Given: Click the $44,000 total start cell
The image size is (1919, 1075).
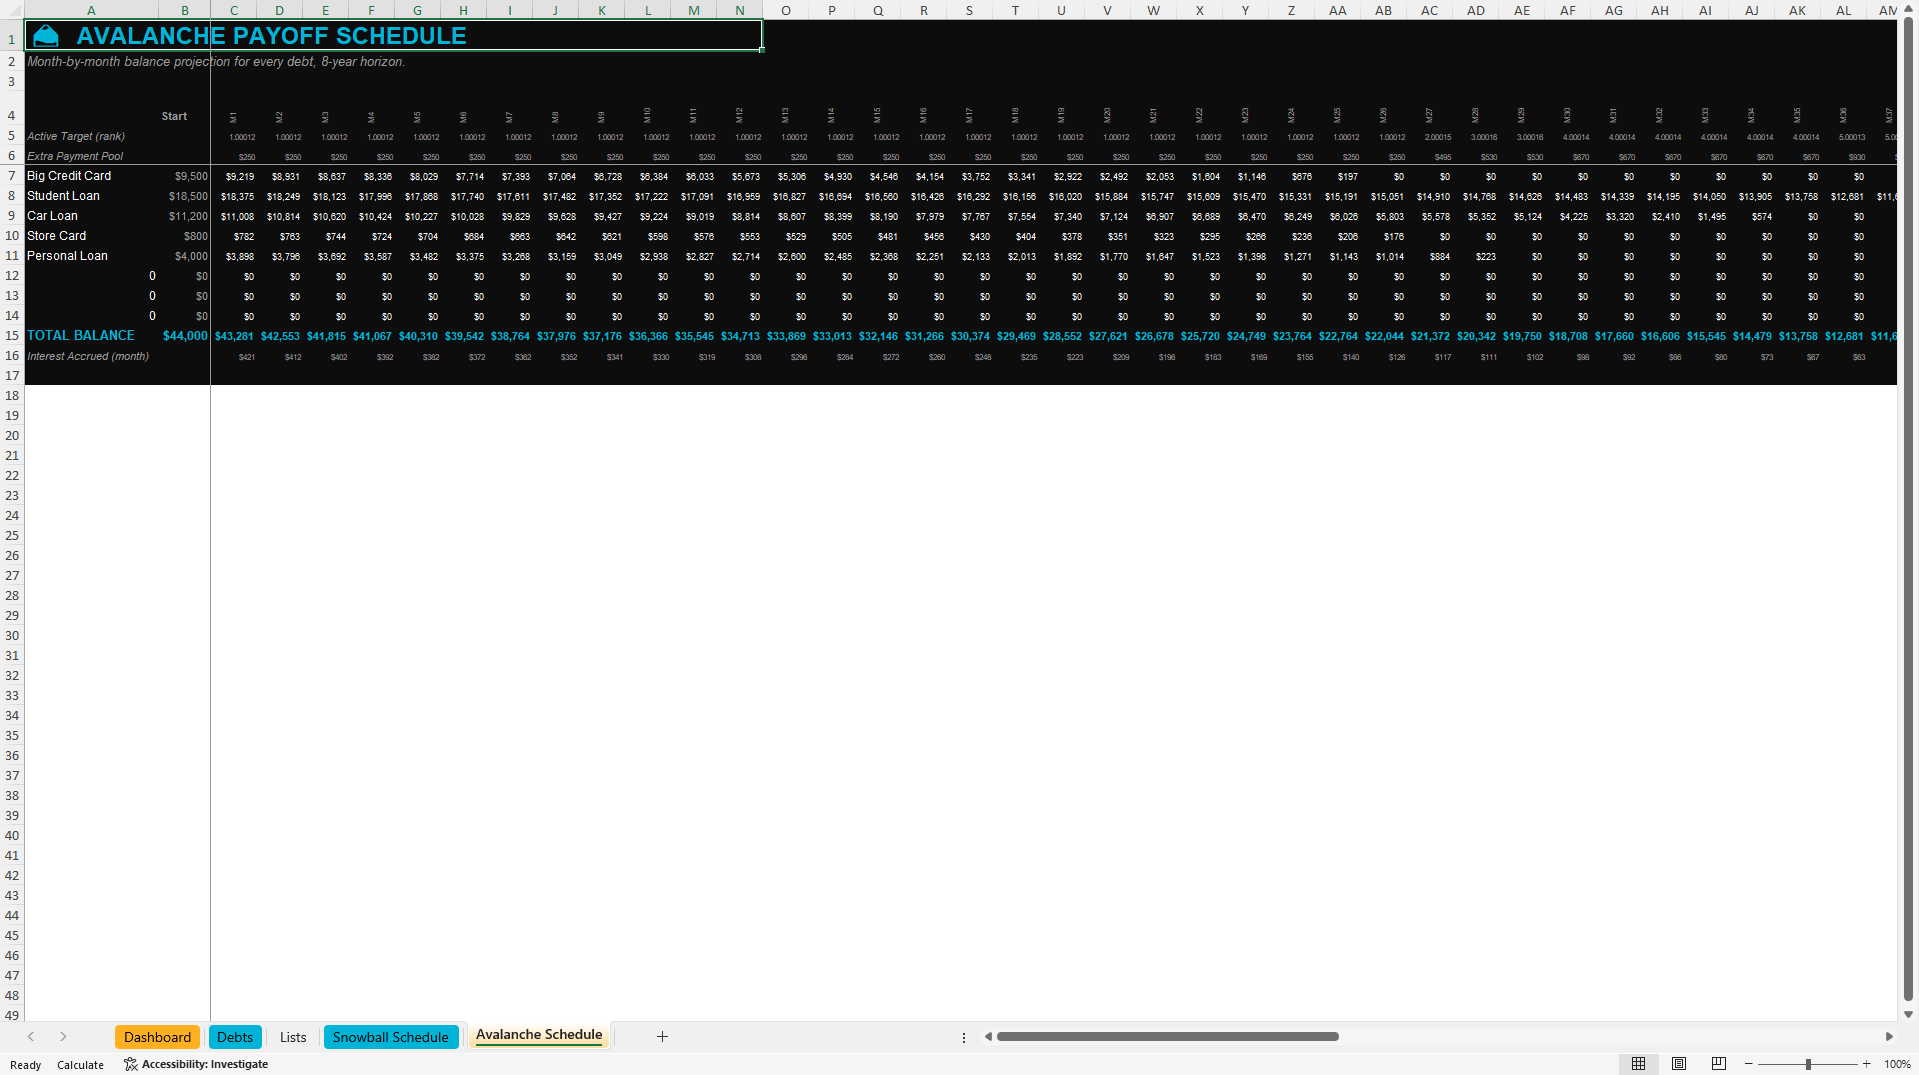Looking at the screenshot, I should coord(185,336).
